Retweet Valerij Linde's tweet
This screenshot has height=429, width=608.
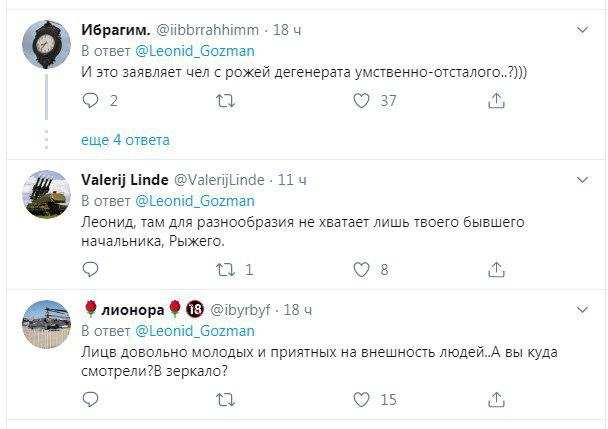pyautogui.click(x=227, y=270)
